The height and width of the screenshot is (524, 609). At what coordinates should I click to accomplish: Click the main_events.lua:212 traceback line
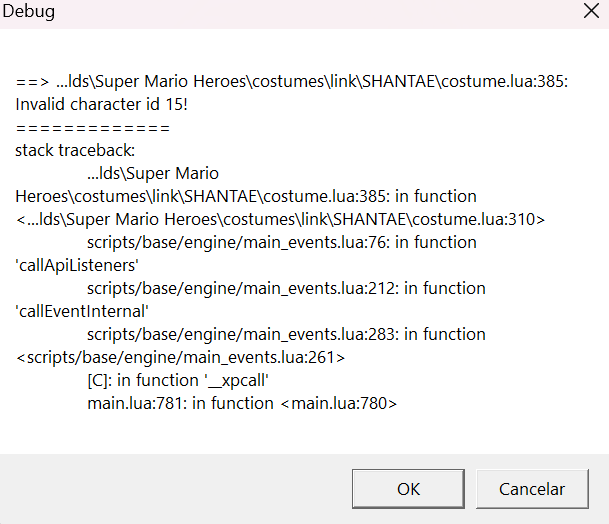[x=286, y=288]
